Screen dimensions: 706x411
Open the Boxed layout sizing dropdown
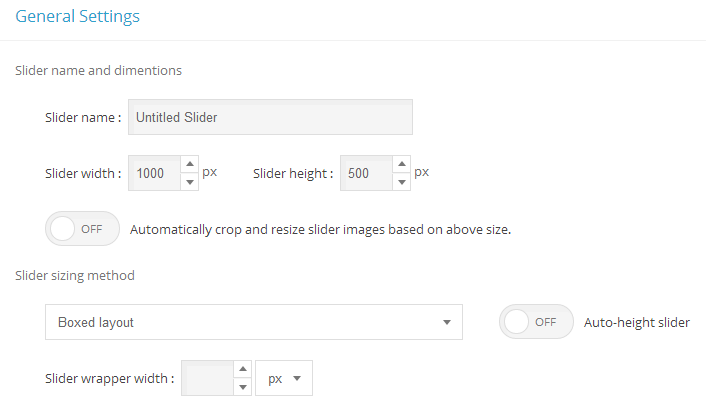[253, 322]
